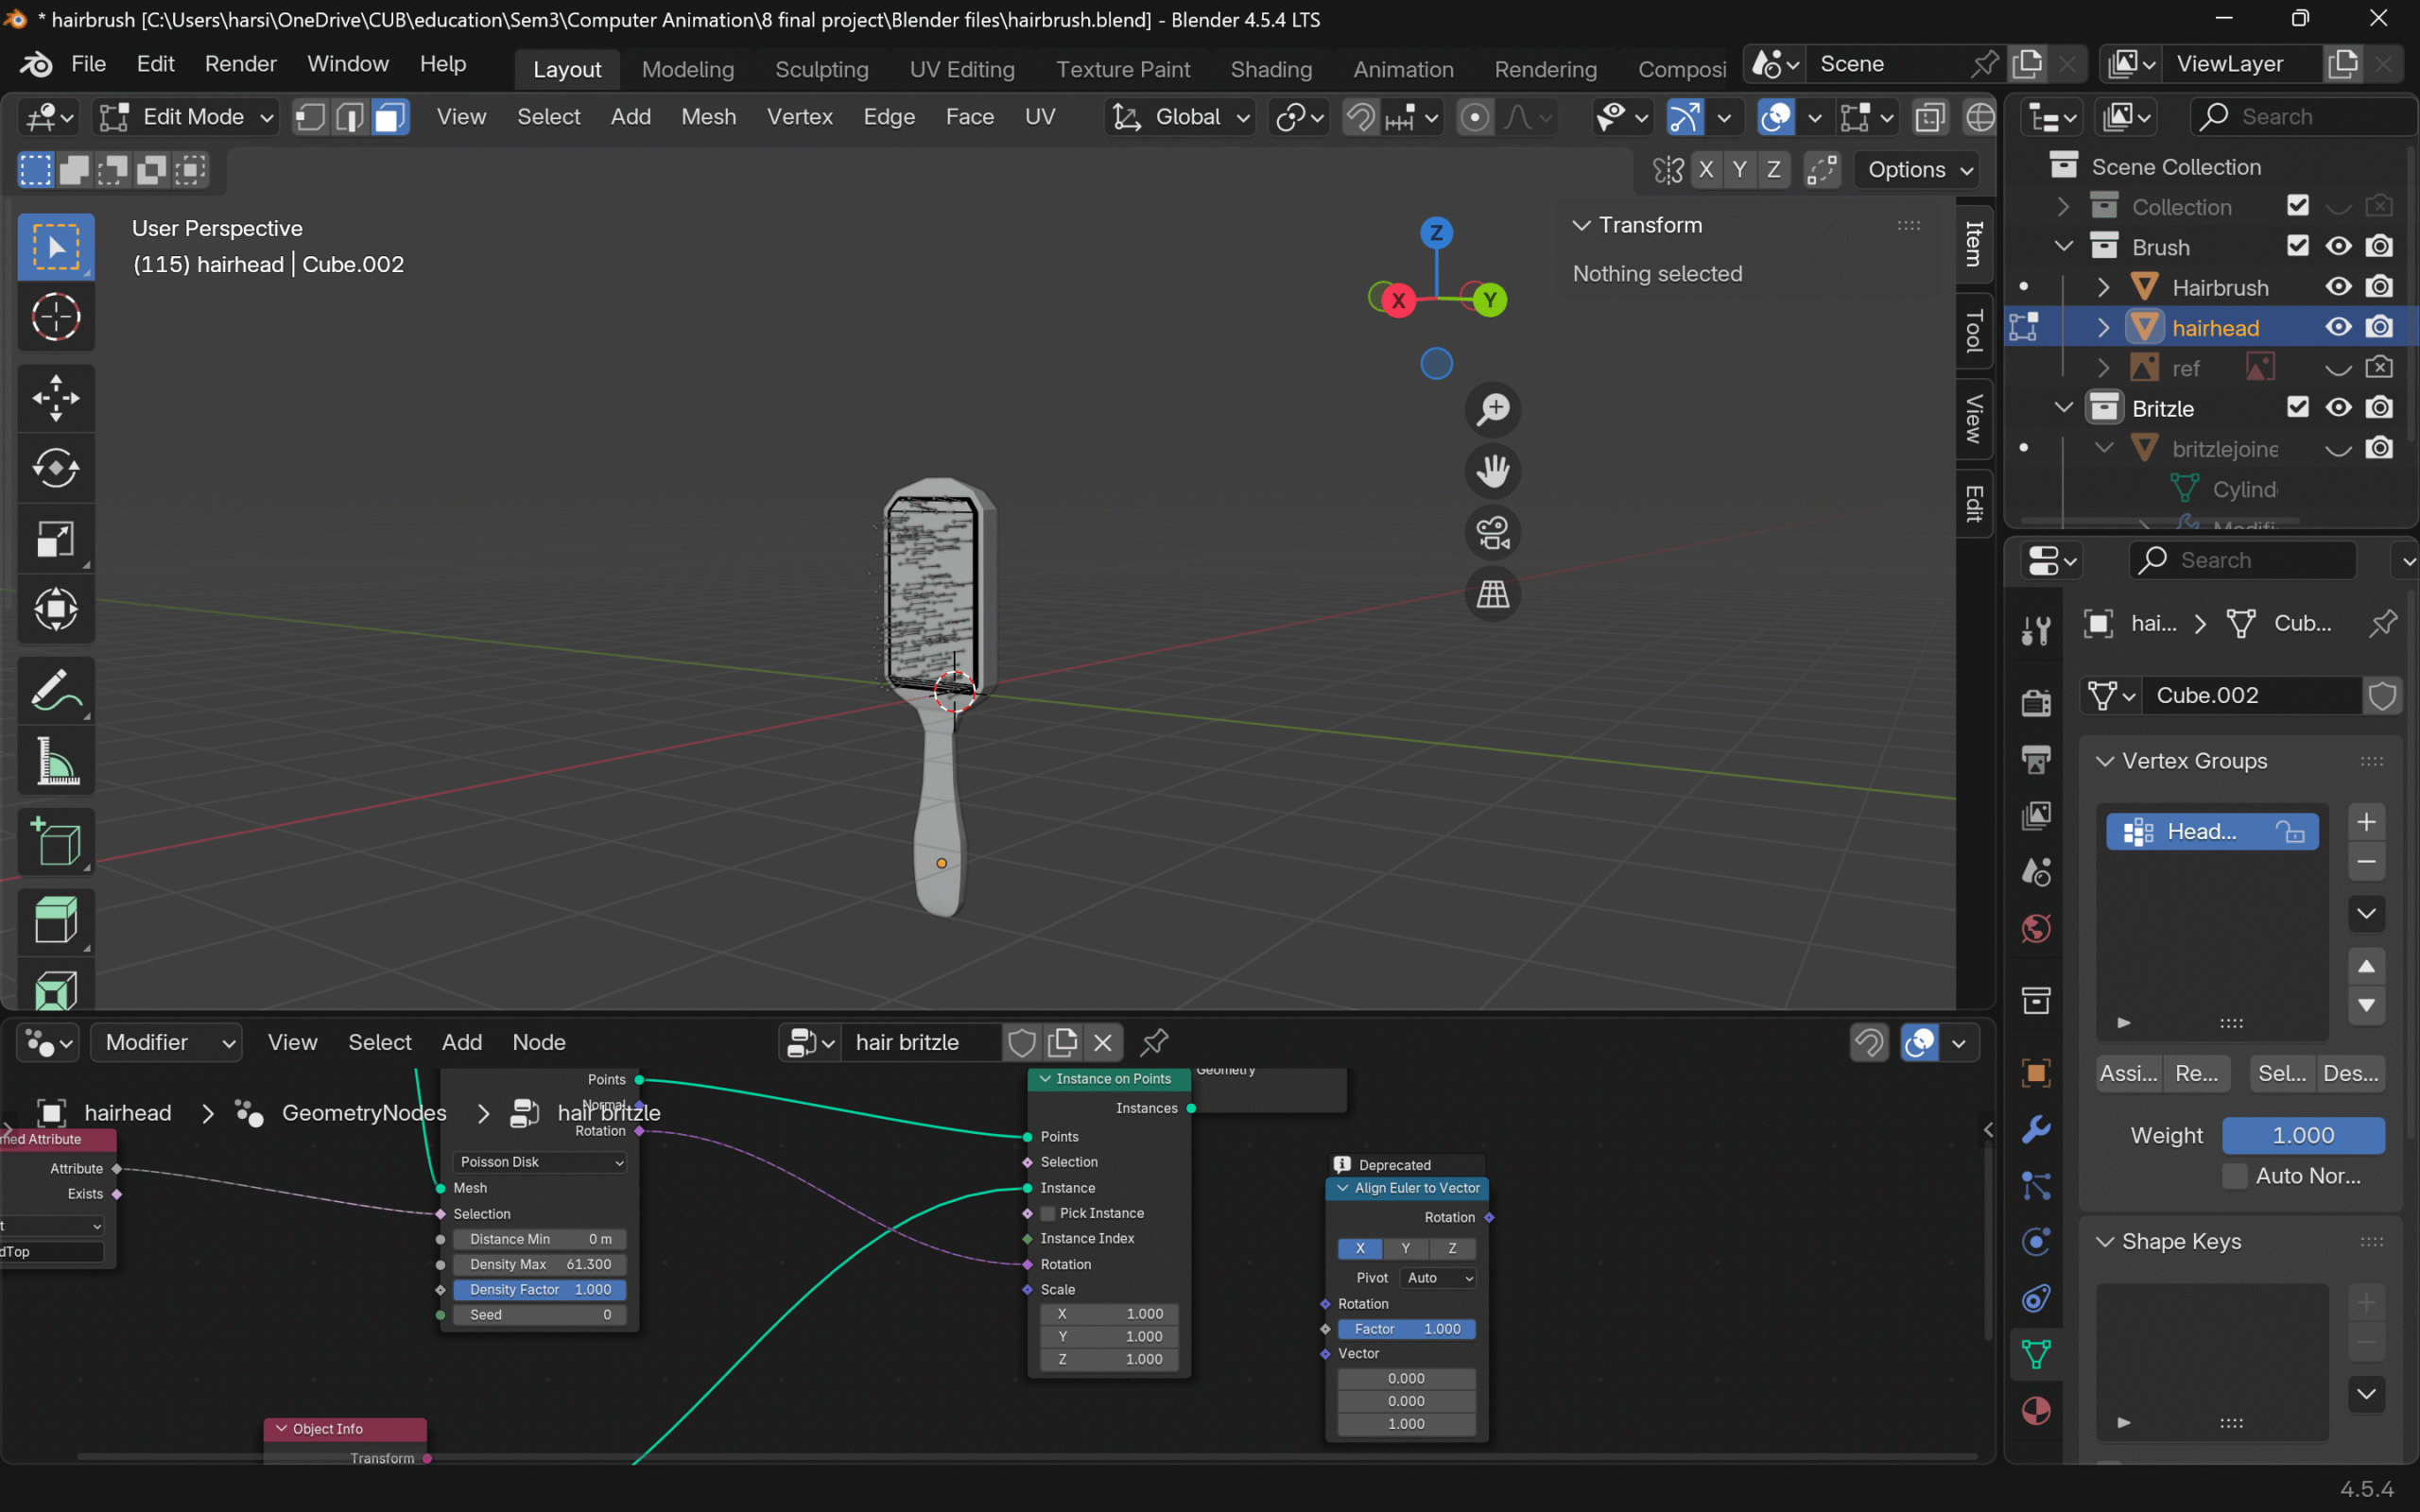Open Poisson Disk distribution dropdown
The width and height of the screenshot is (2420, 1512).
point(540,1162)
